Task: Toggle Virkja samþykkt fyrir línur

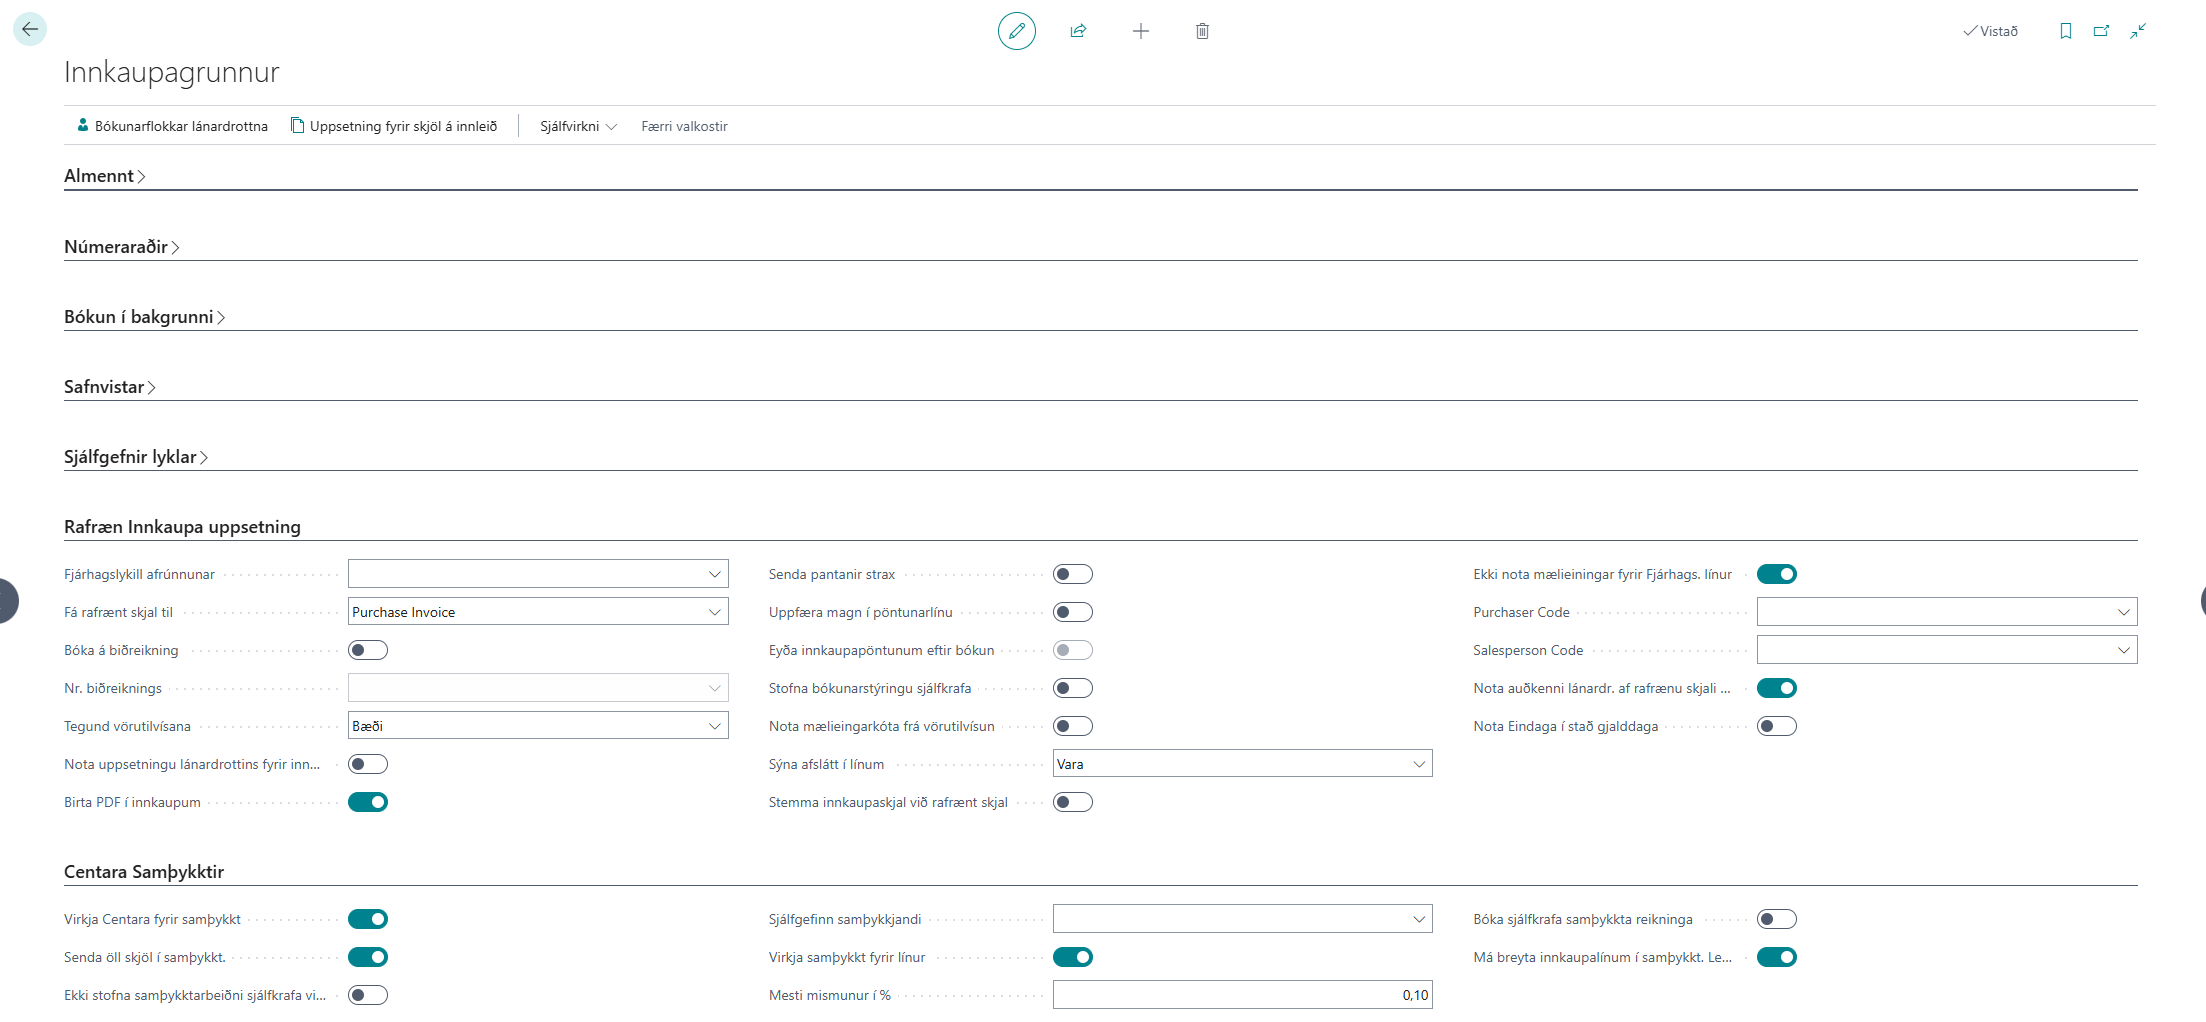Action: pos(1072,957)
